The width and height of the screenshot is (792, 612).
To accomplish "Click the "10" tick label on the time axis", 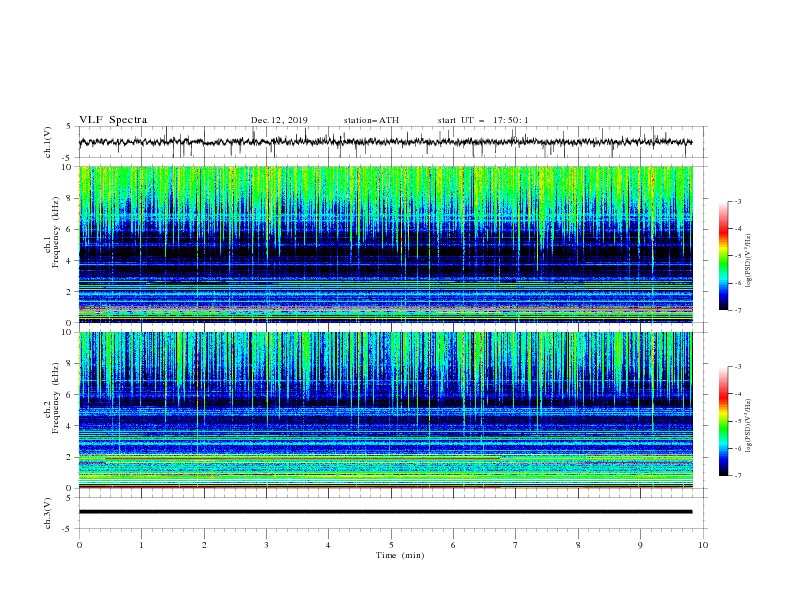I will (x=703, y=545).
